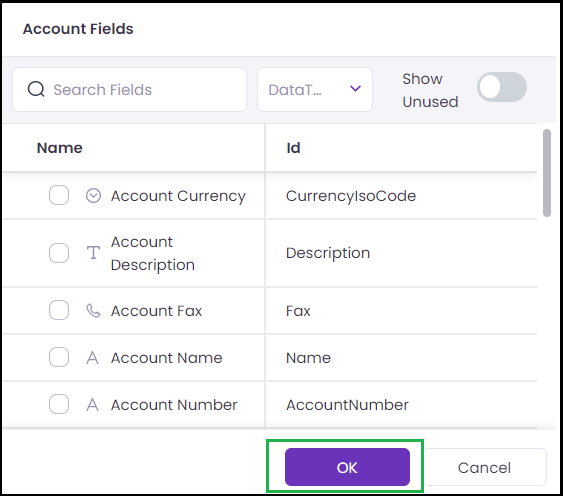Viewport: 563px width, 496px height.
Task: Open the DataType dropdown
Action: click(315, 89)
